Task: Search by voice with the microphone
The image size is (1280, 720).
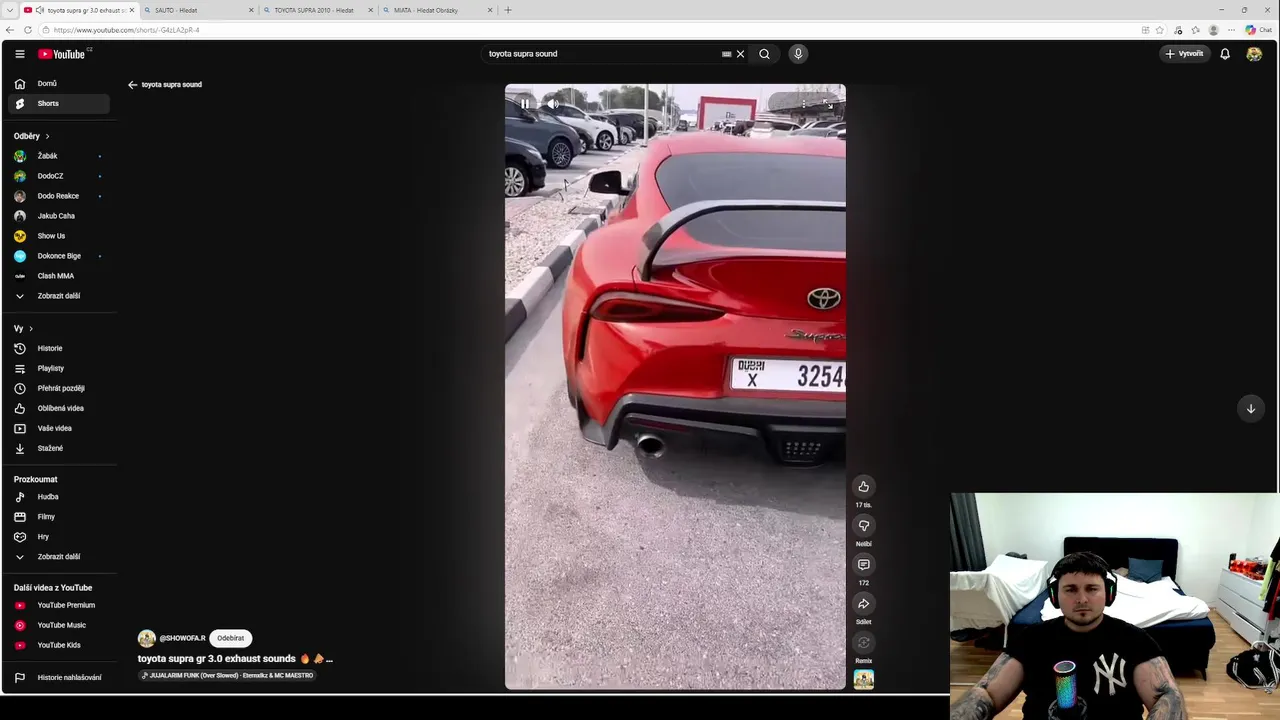Action: (x=798, y=54)
